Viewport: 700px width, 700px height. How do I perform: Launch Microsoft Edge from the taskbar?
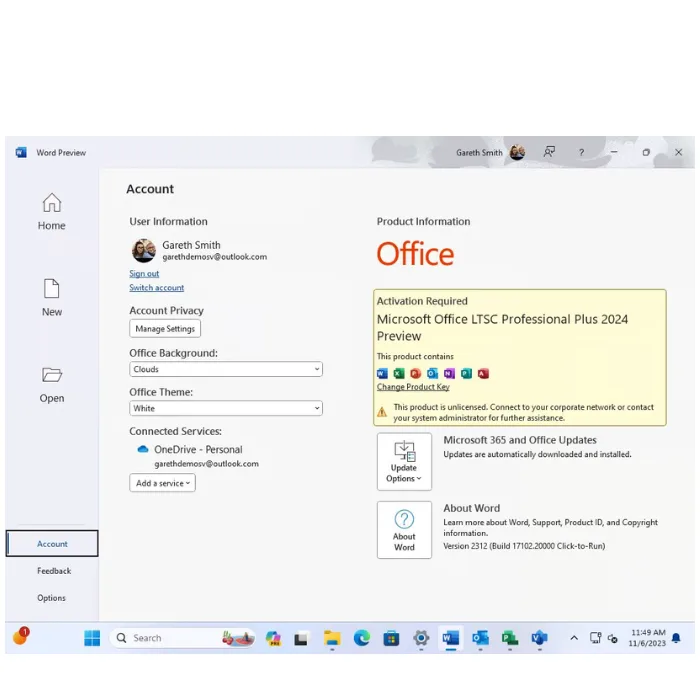point(362,638)
